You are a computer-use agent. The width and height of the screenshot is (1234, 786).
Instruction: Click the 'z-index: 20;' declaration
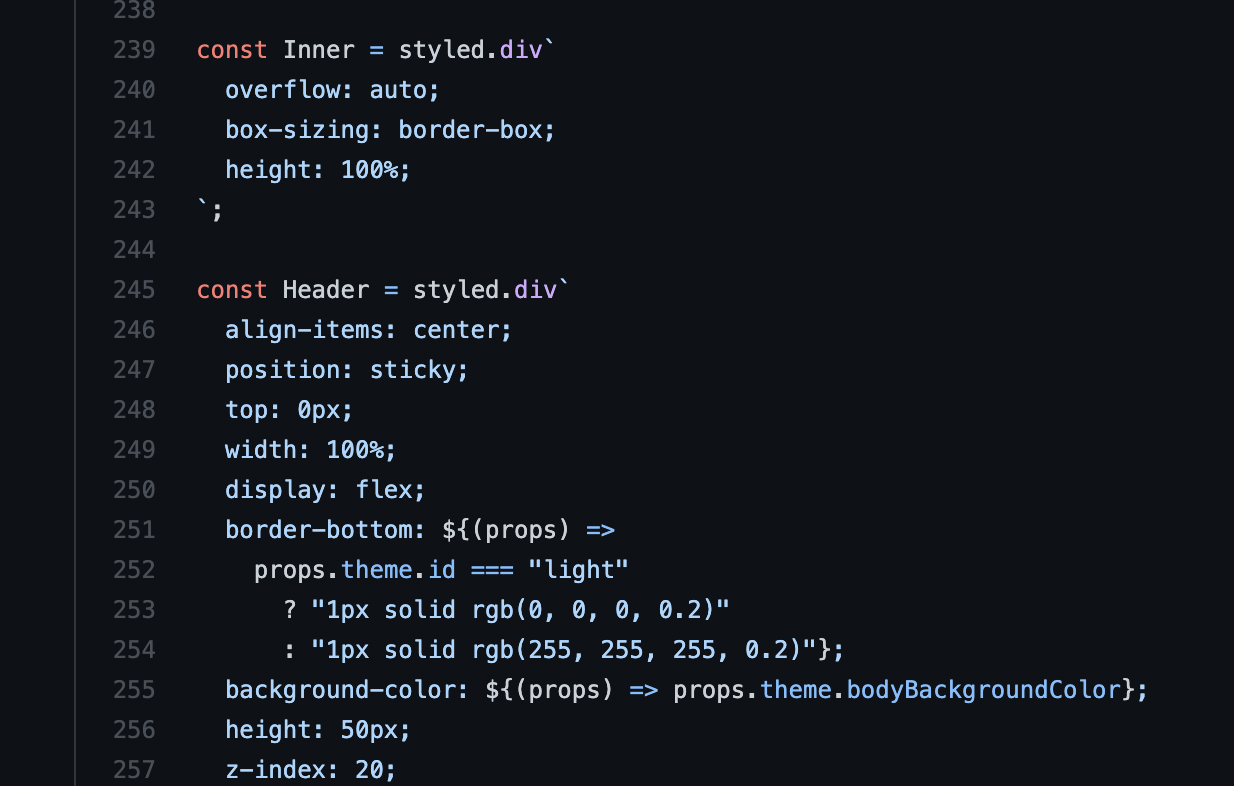point(311,770)
